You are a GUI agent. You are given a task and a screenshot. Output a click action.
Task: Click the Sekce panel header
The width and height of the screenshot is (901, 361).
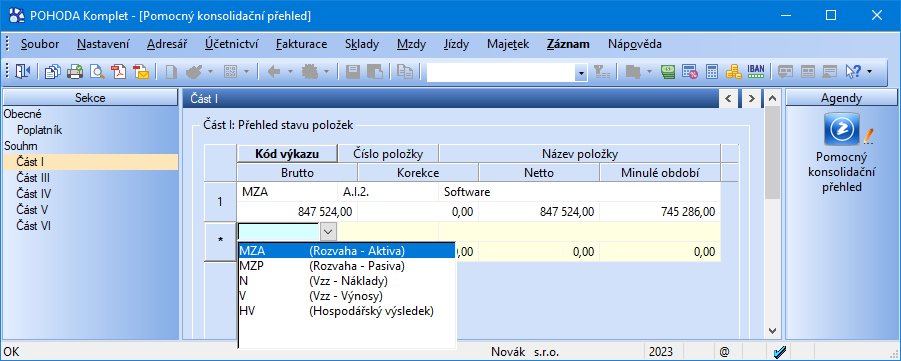[x=90, y=98]
